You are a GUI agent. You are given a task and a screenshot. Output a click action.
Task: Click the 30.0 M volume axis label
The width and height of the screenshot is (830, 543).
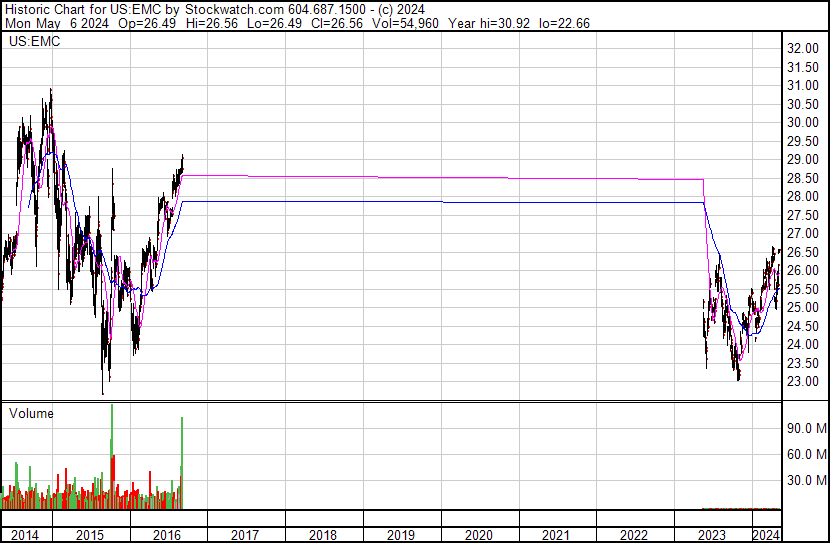coord(807,480)
